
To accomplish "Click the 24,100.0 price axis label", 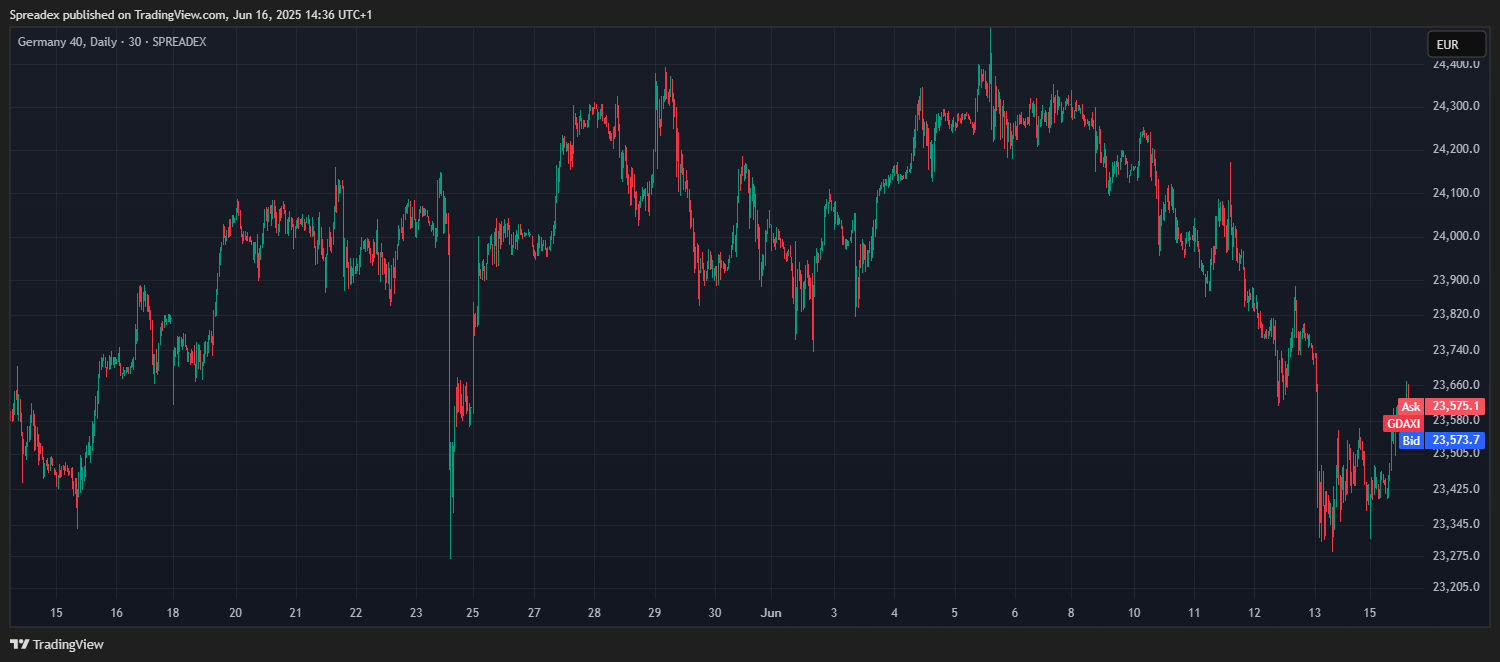I will [1456, 192].
